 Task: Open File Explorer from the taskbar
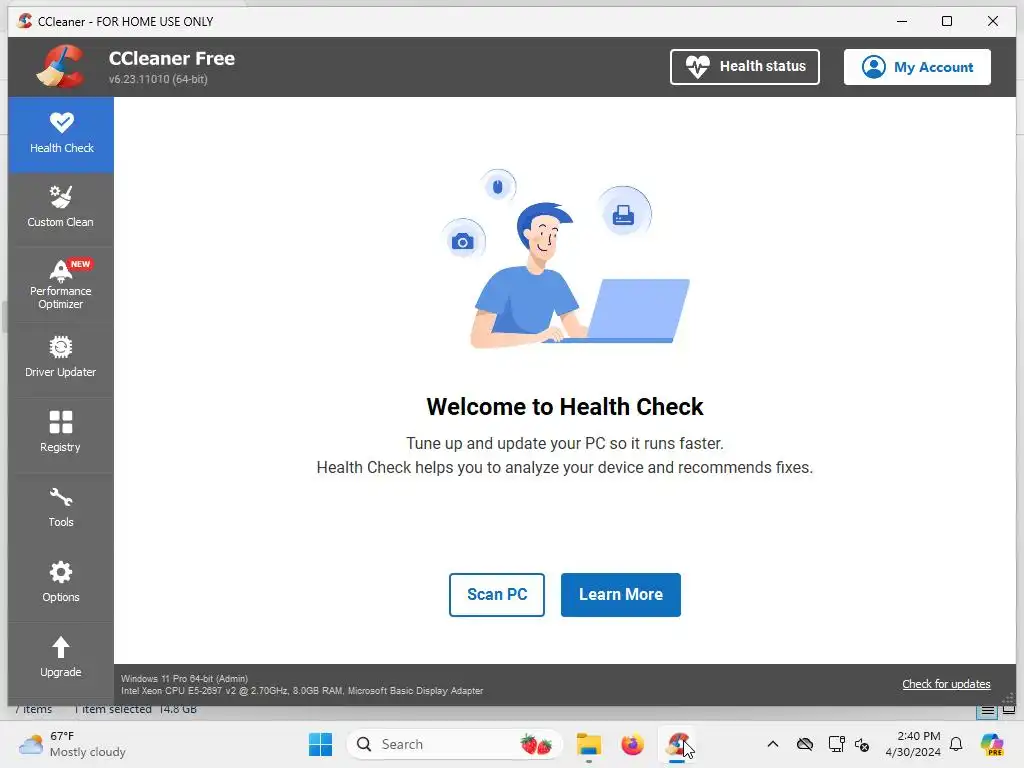588,744
